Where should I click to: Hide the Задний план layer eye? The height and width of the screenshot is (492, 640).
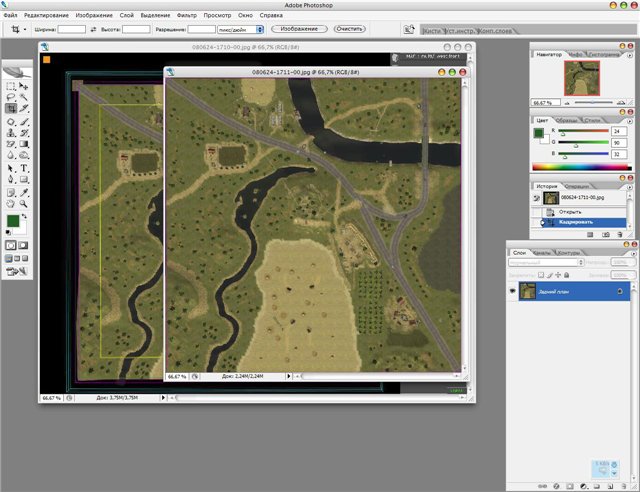[x=513, y=291]
